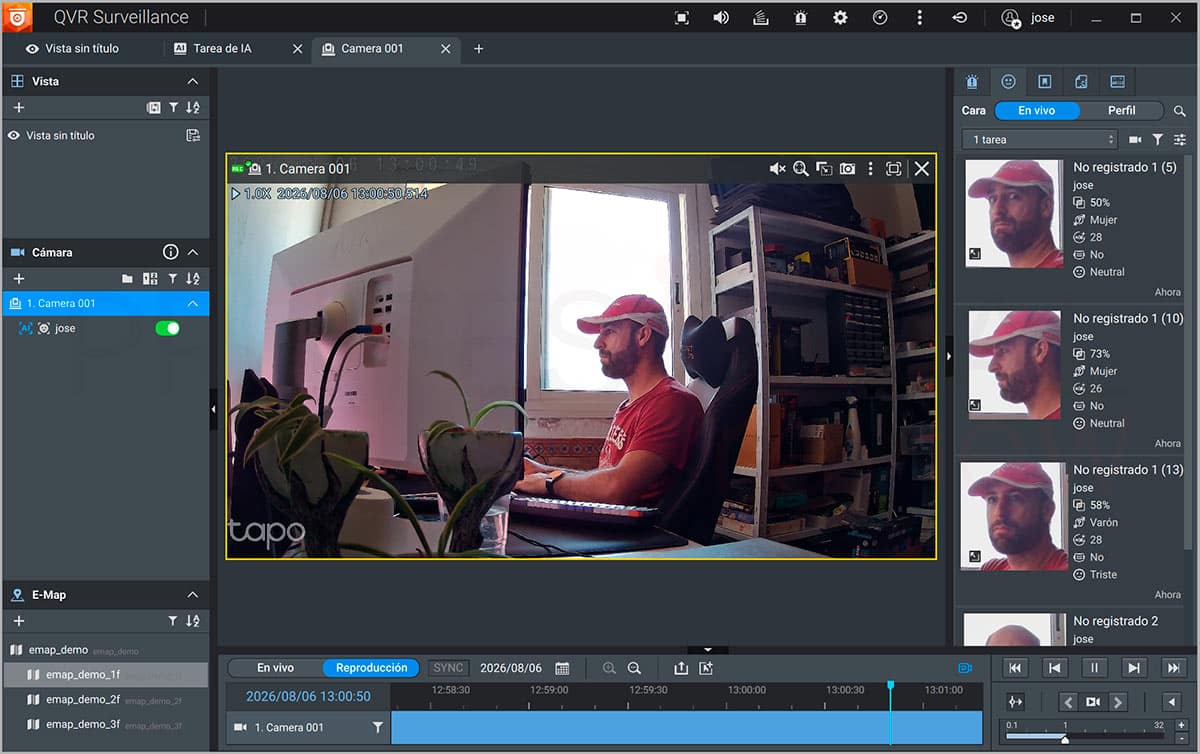Zoom out the timeline
The width and height of the screenshot is (1200, 754).
pos(634,668)
